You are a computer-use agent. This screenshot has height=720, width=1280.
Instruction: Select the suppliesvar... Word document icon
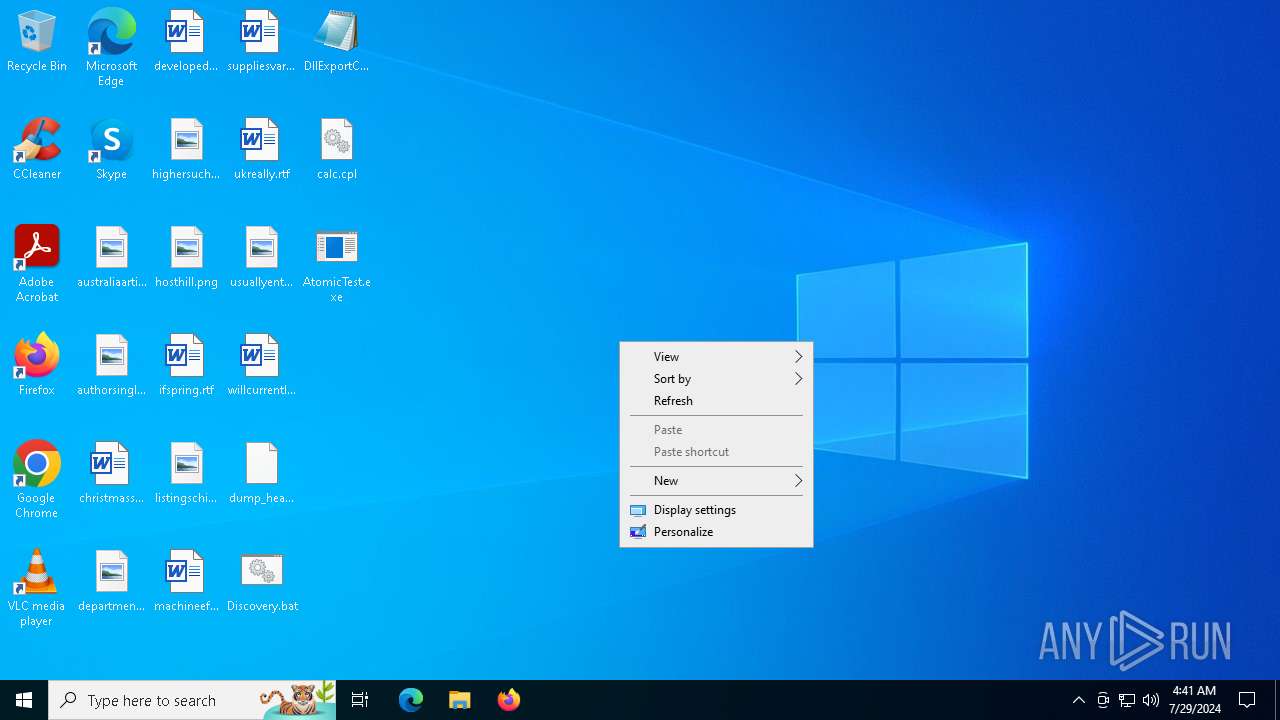click(261, 42)
